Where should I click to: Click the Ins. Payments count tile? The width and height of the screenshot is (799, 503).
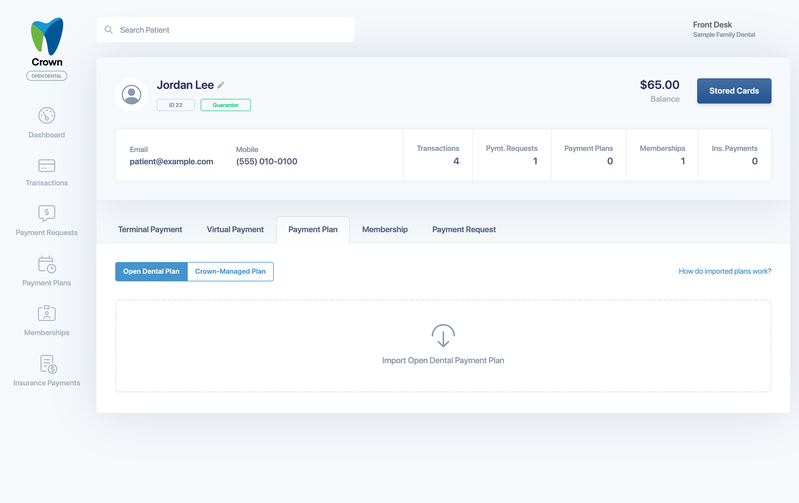point(735,155)
